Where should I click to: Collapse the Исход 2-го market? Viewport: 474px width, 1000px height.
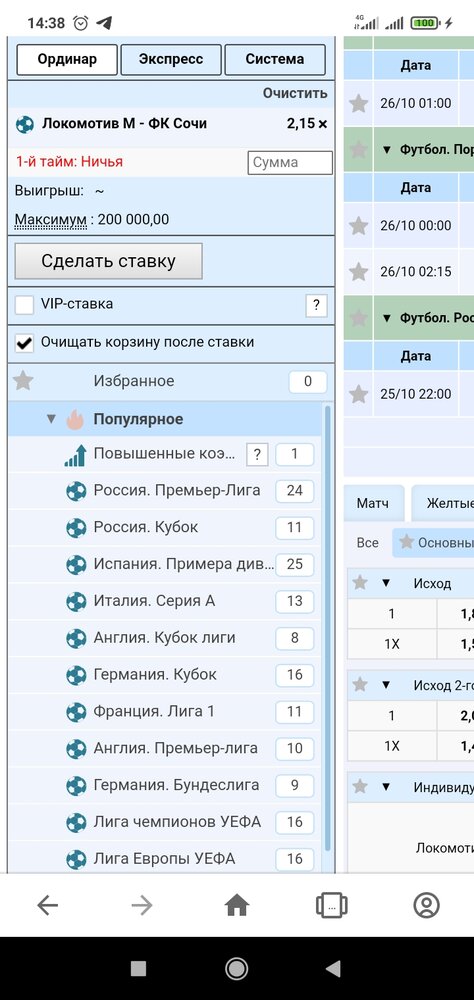coord(385,685)
